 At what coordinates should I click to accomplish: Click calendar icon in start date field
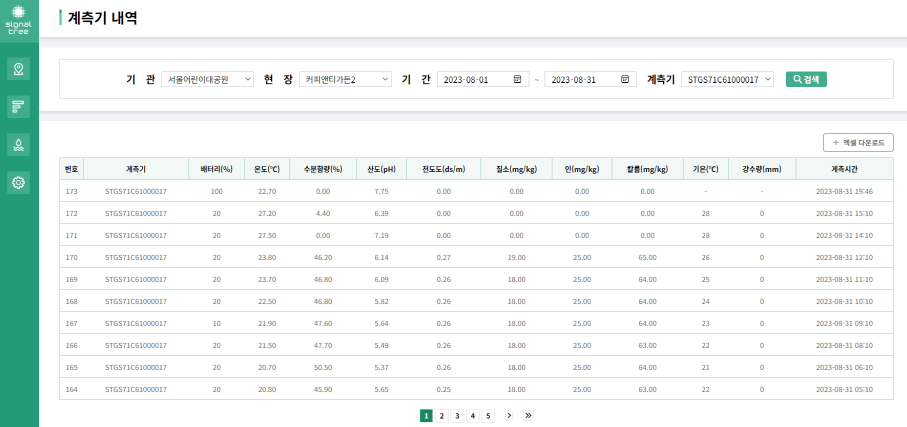pos(517,79)
